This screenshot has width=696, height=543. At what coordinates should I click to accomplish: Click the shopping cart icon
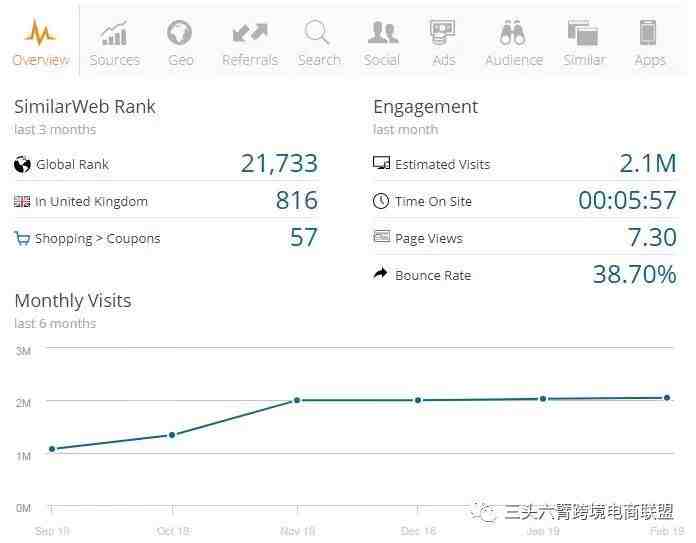(22, 238)
